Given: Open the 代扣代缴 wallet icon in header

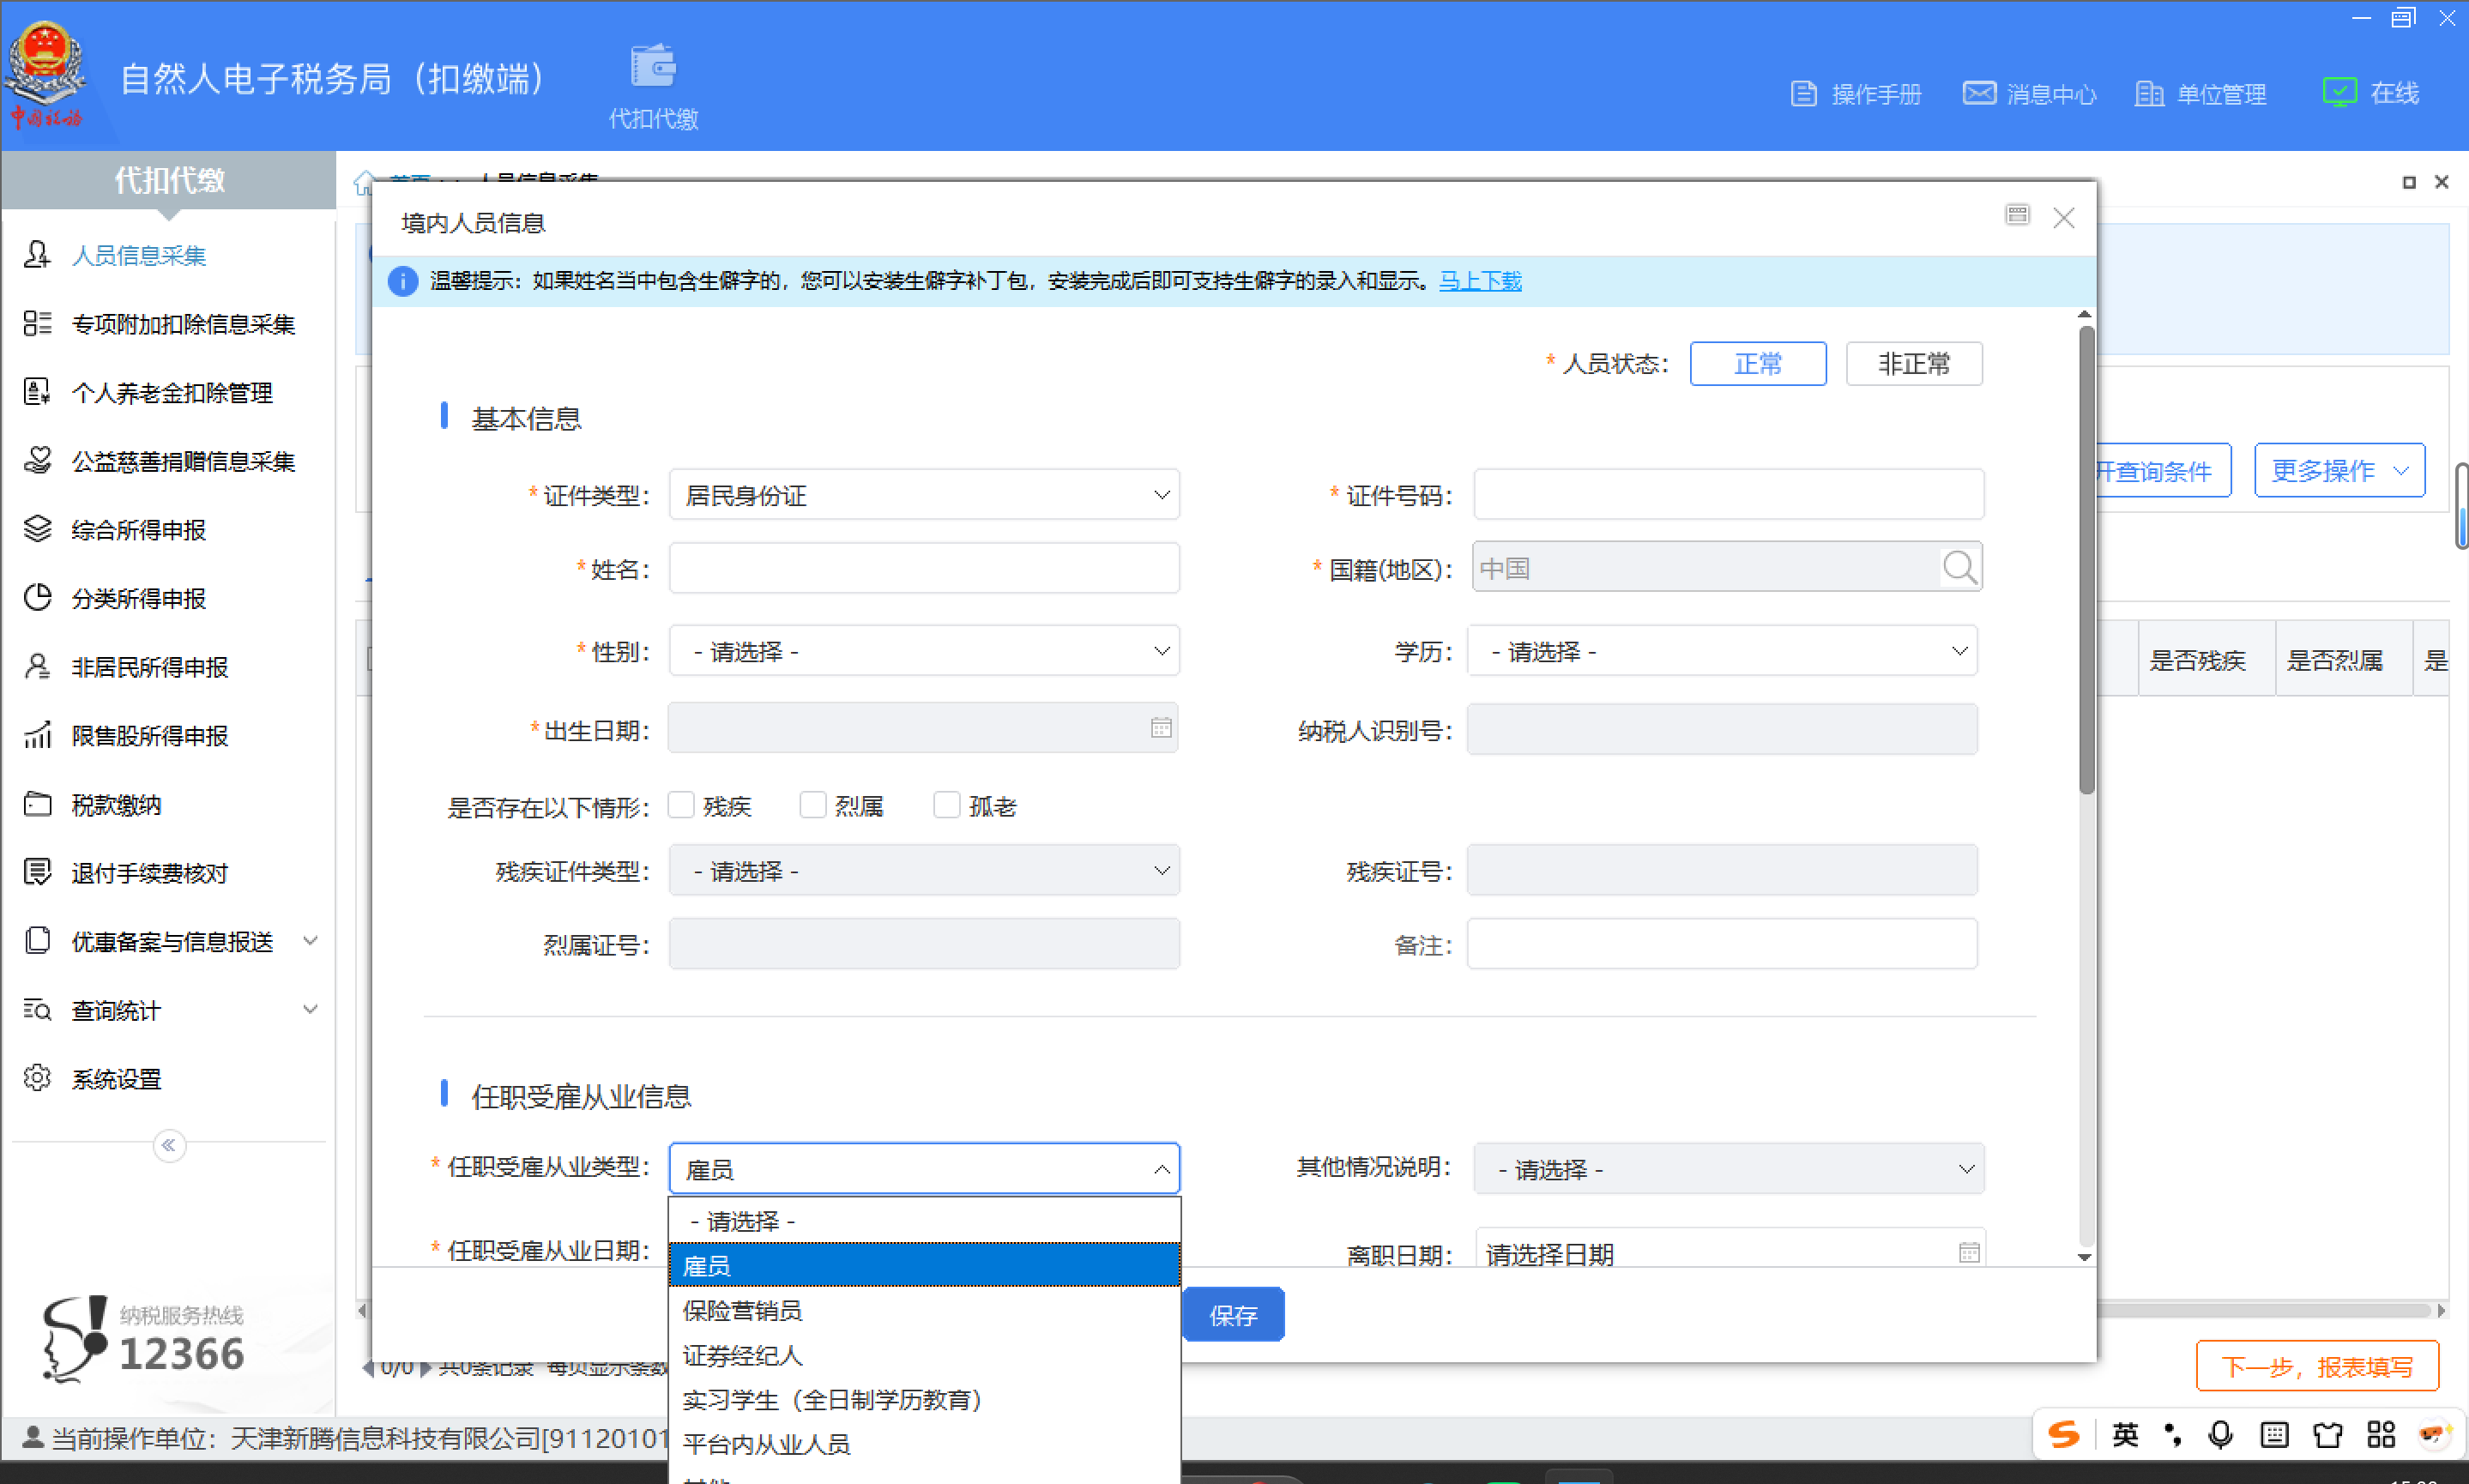Looking at the screenshot, I should pos(653,67).
